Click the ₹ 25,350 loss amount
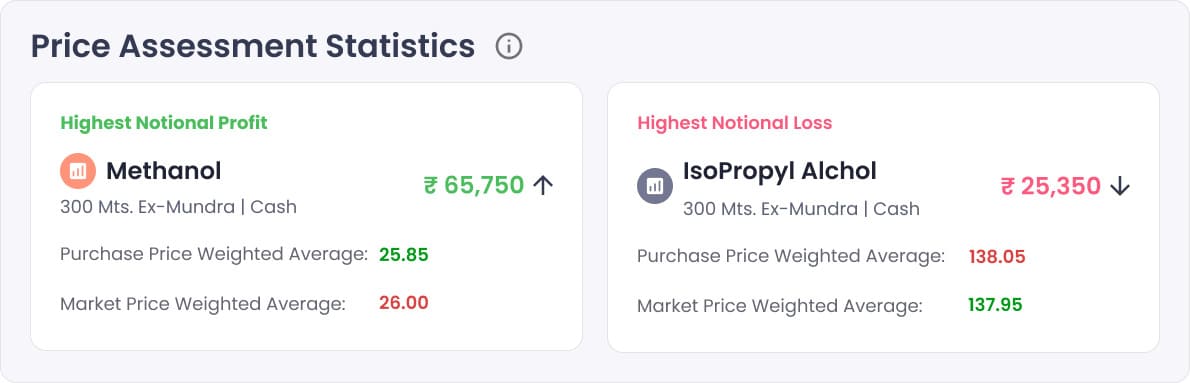 point(1051,187)
